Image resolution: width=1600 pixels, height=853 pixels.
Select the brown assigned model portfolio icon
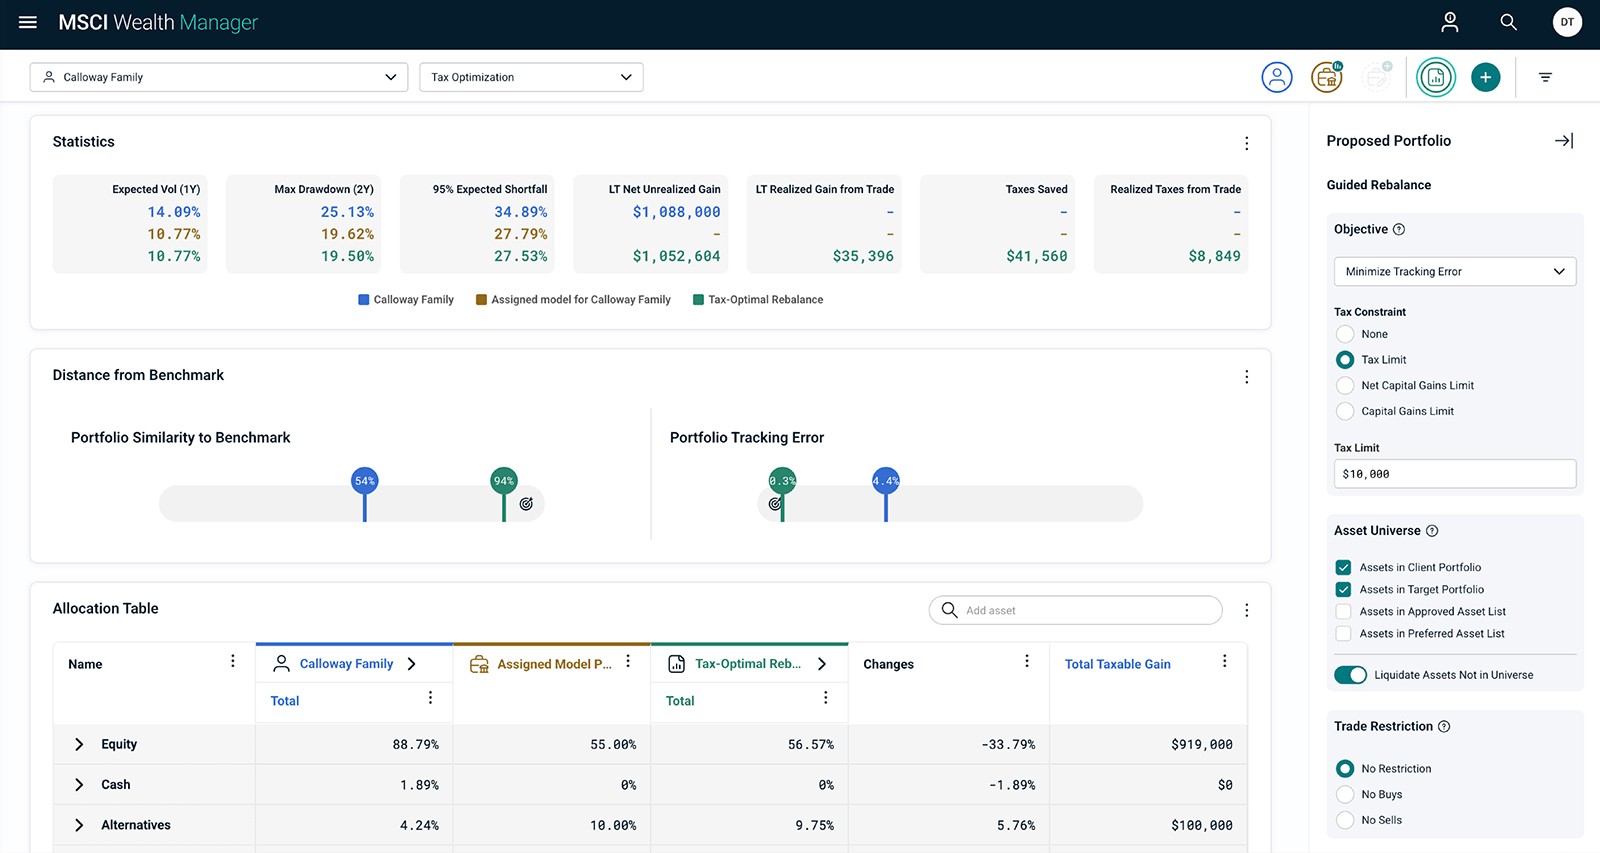point(1327,77)
